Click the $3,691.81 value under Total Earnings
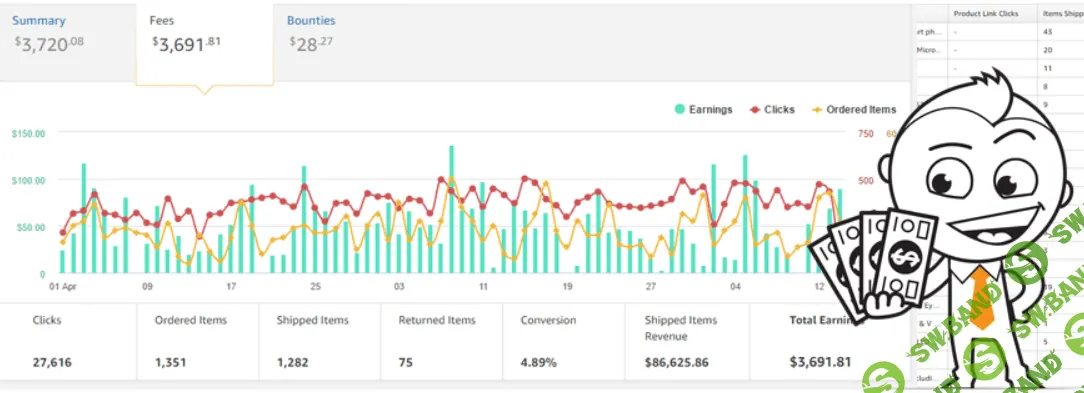 coord(820,363)
